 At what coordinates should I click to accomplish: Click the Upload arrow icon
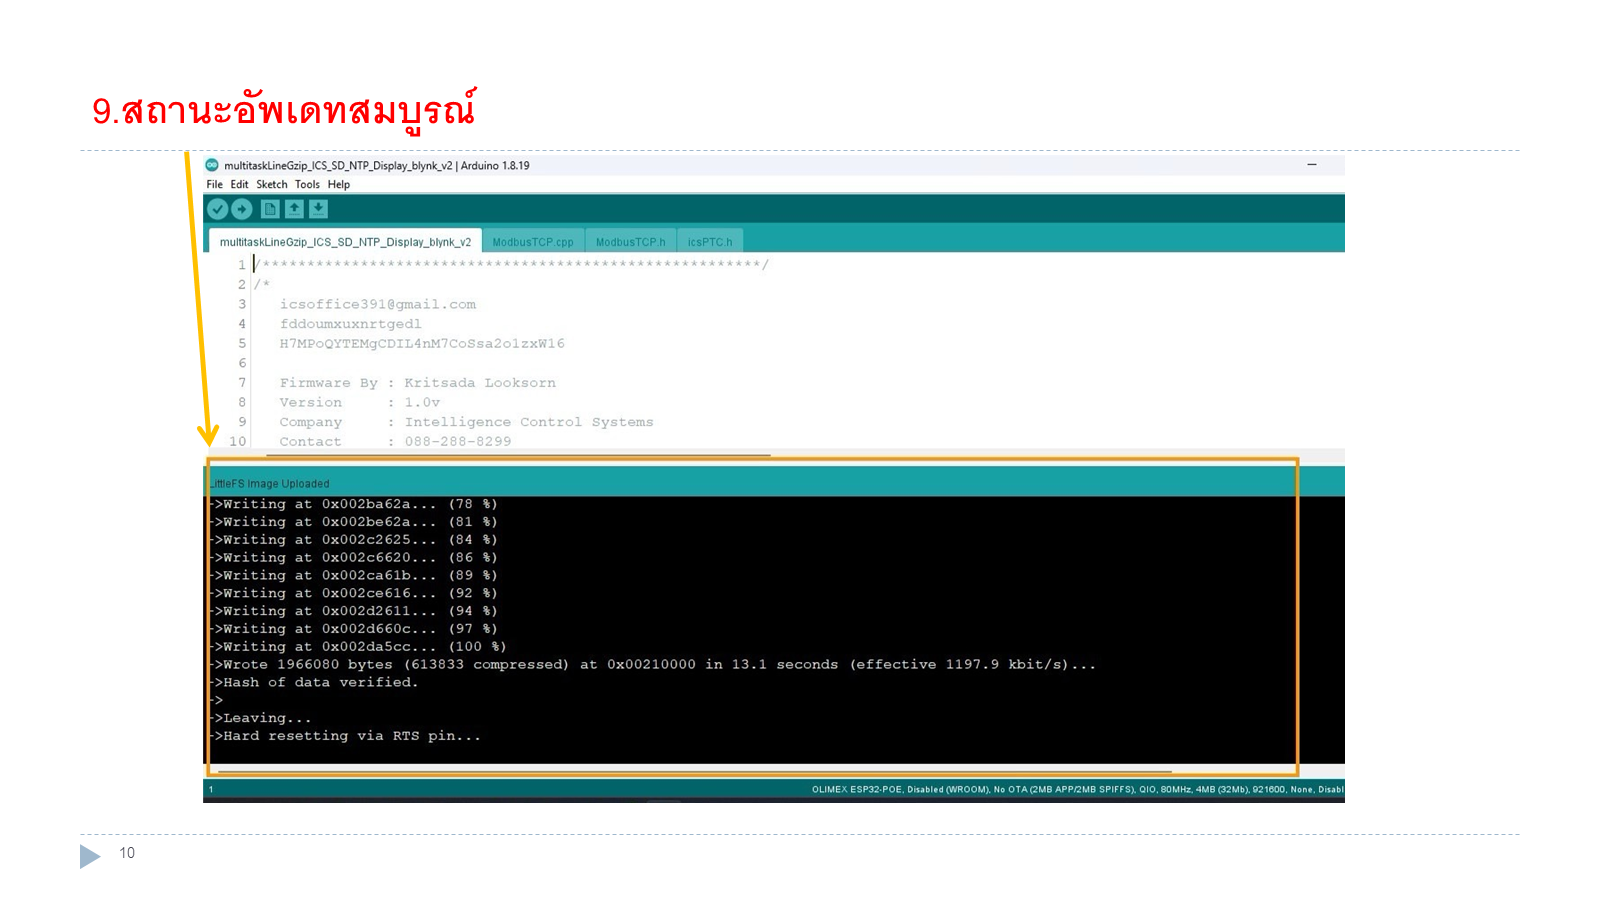242,209
